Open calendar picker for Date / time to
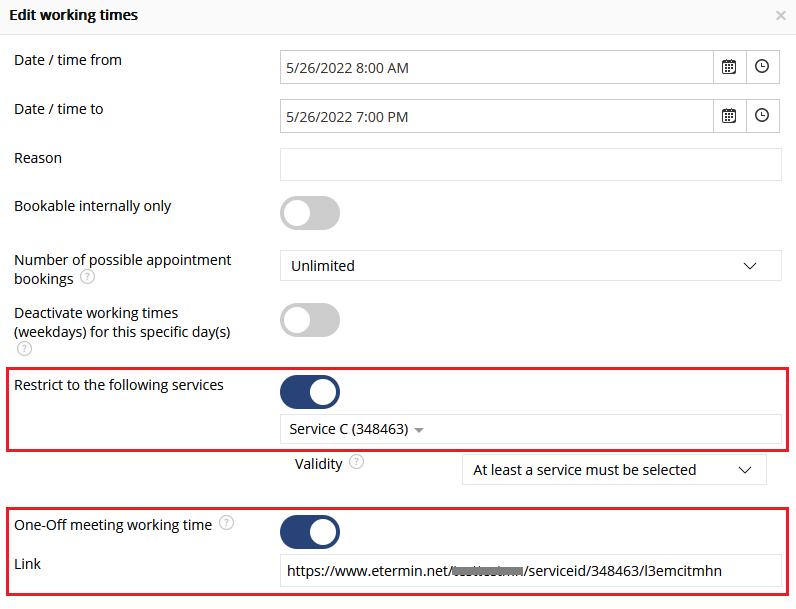This screenshot has height=609, width=796. [729, 116]
